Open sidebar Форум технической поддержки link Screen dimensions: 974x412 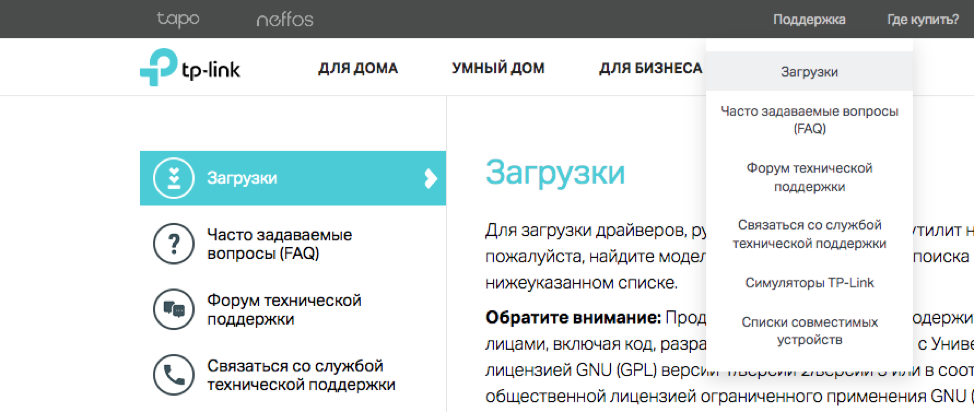(284, 310)
